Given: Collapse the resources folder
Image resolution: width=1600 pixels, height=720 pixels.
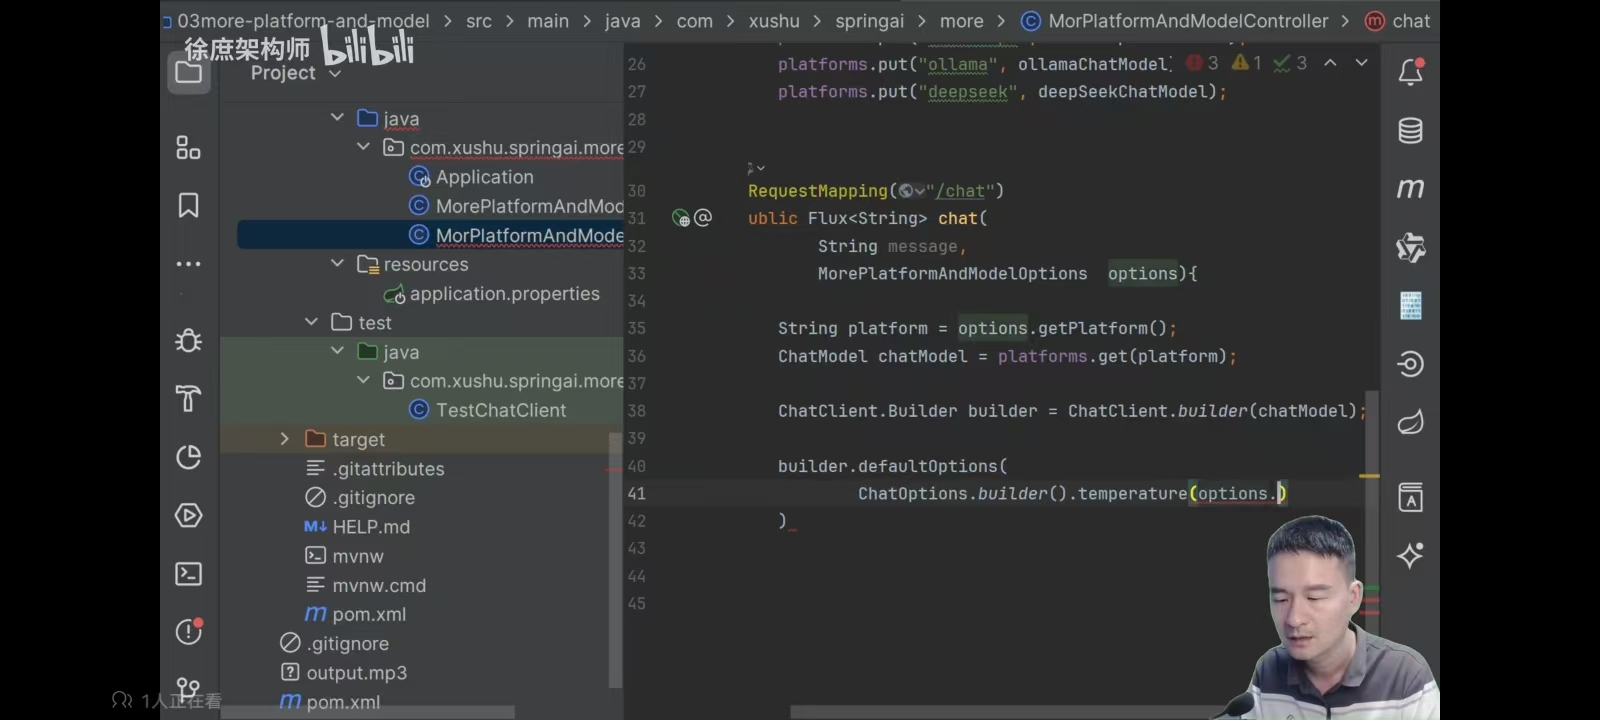Looking at the screenshot, I should click(x=337, y=263).
